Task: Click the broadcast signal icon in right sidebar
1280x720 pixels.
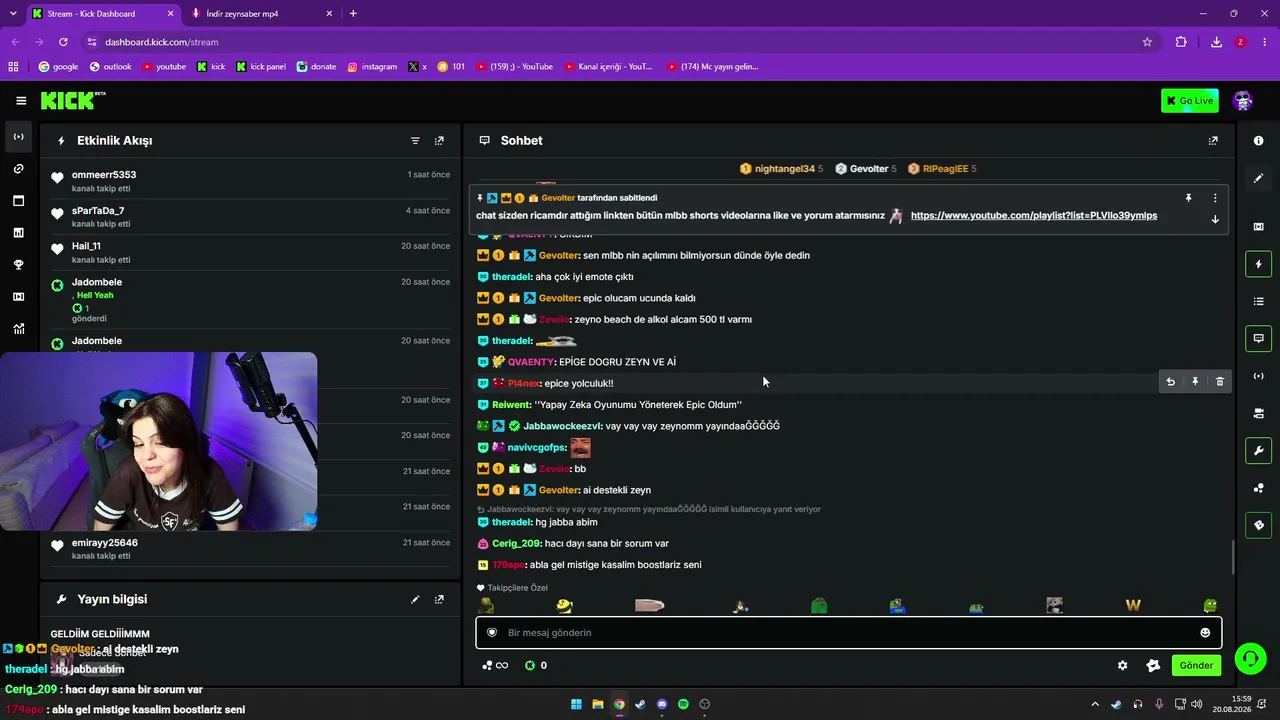Action: coord(1258,376)
